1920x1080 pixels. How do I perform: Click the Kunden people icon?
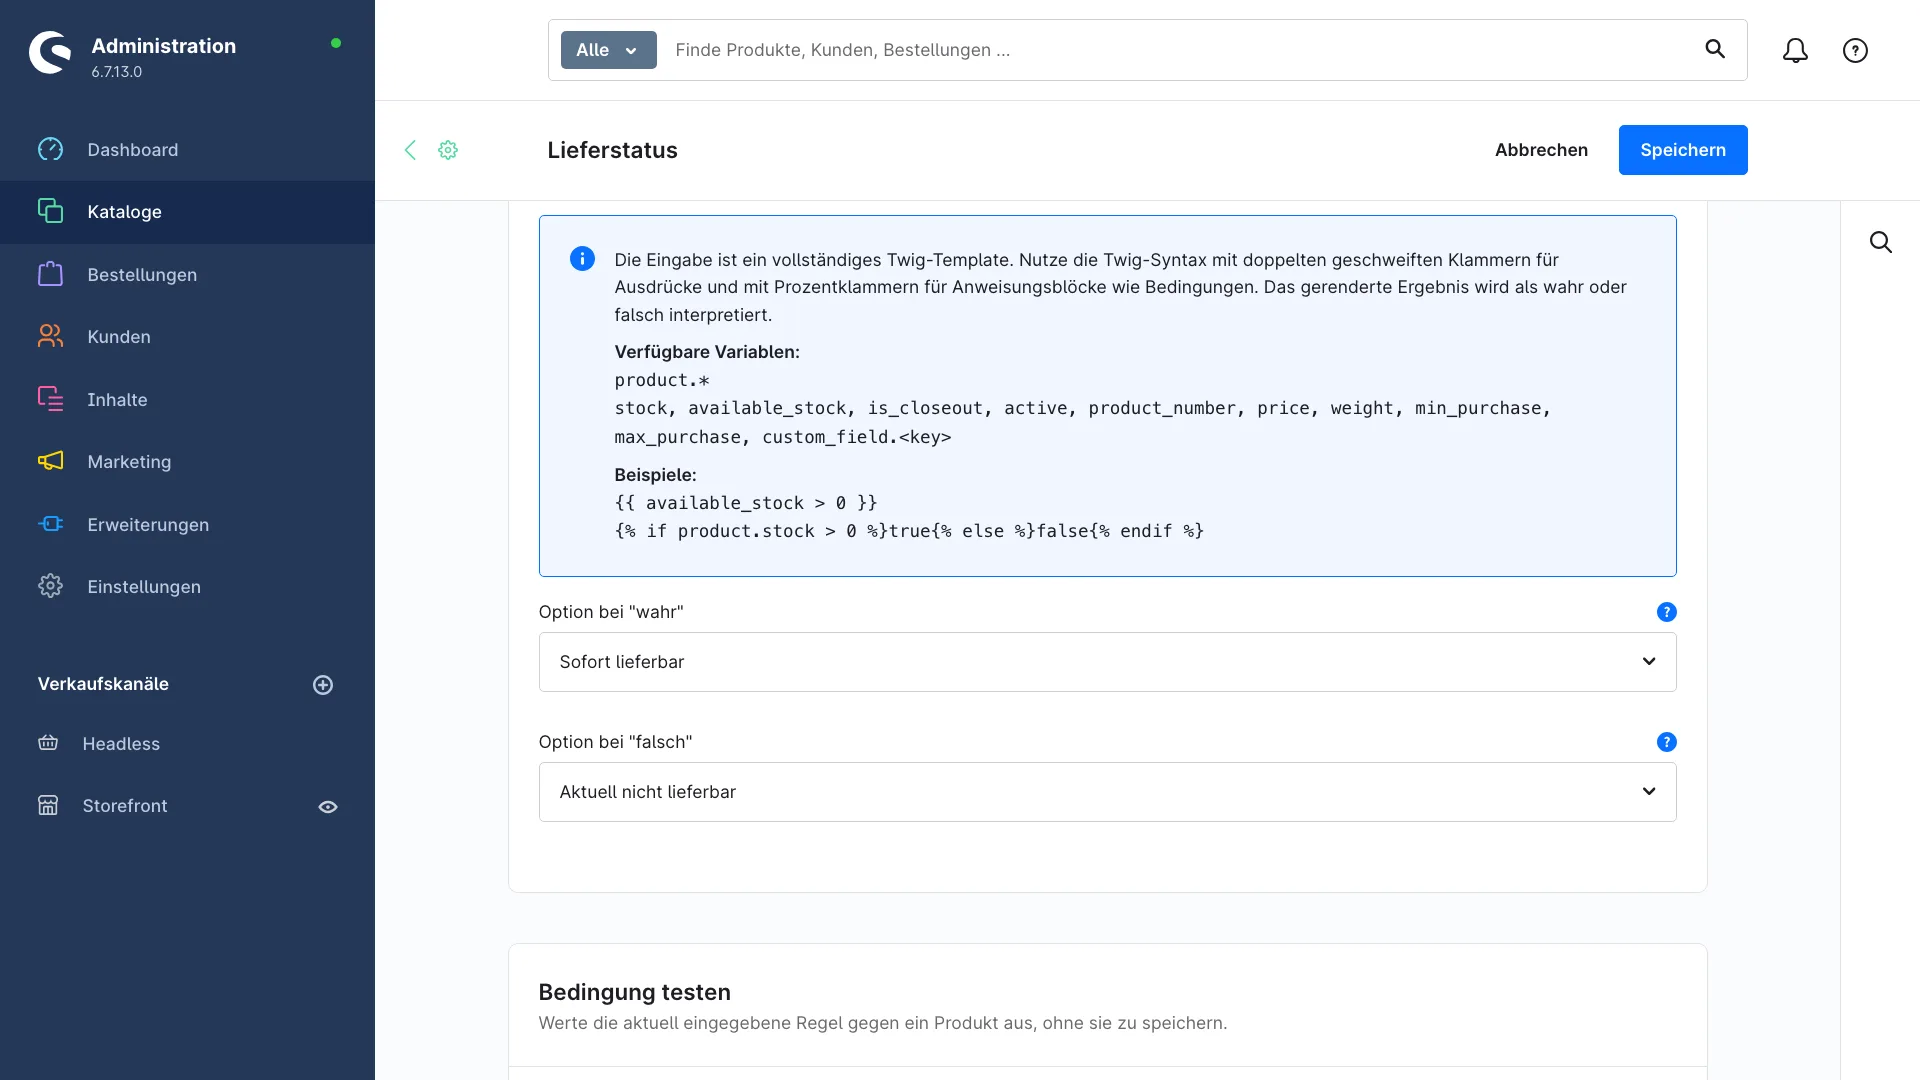point(50,336)
